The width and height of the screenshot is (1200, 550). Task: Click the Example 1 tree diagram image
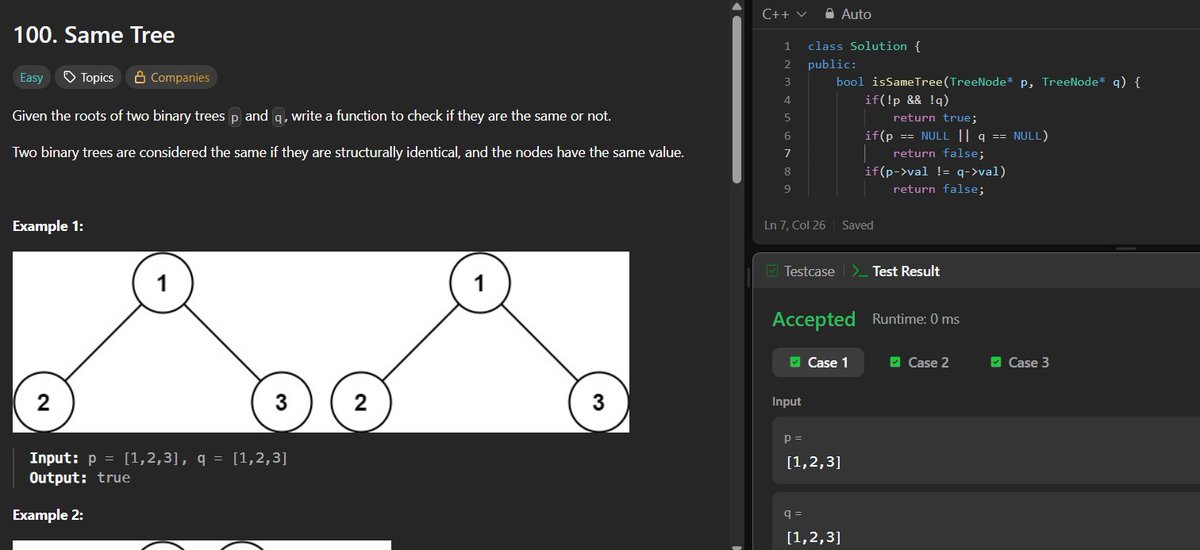click(321, 342)
